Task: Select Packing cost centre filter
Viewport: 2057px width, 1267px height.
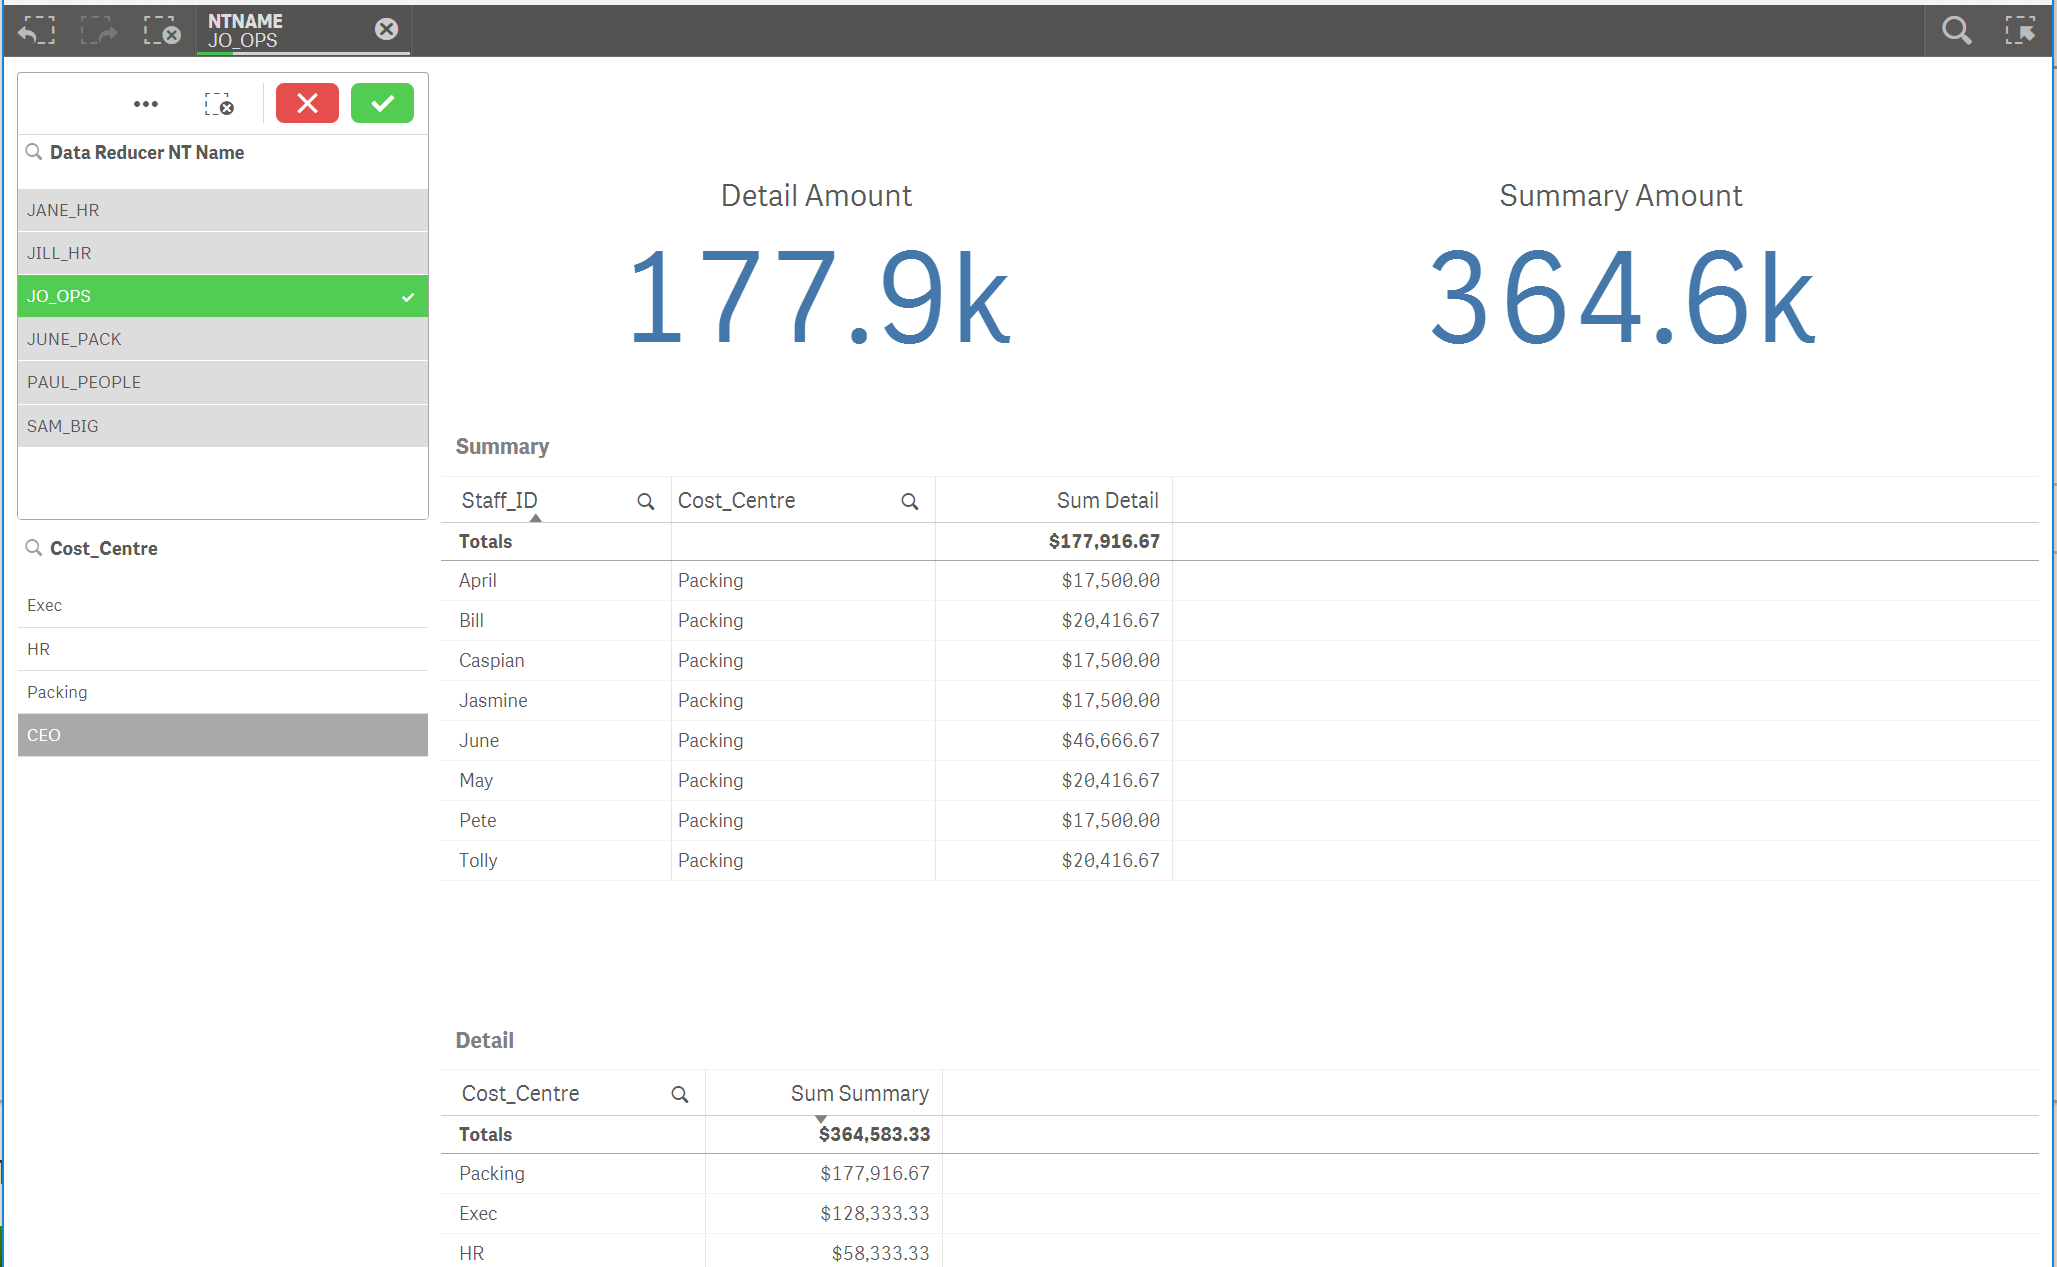Action: 223,692
